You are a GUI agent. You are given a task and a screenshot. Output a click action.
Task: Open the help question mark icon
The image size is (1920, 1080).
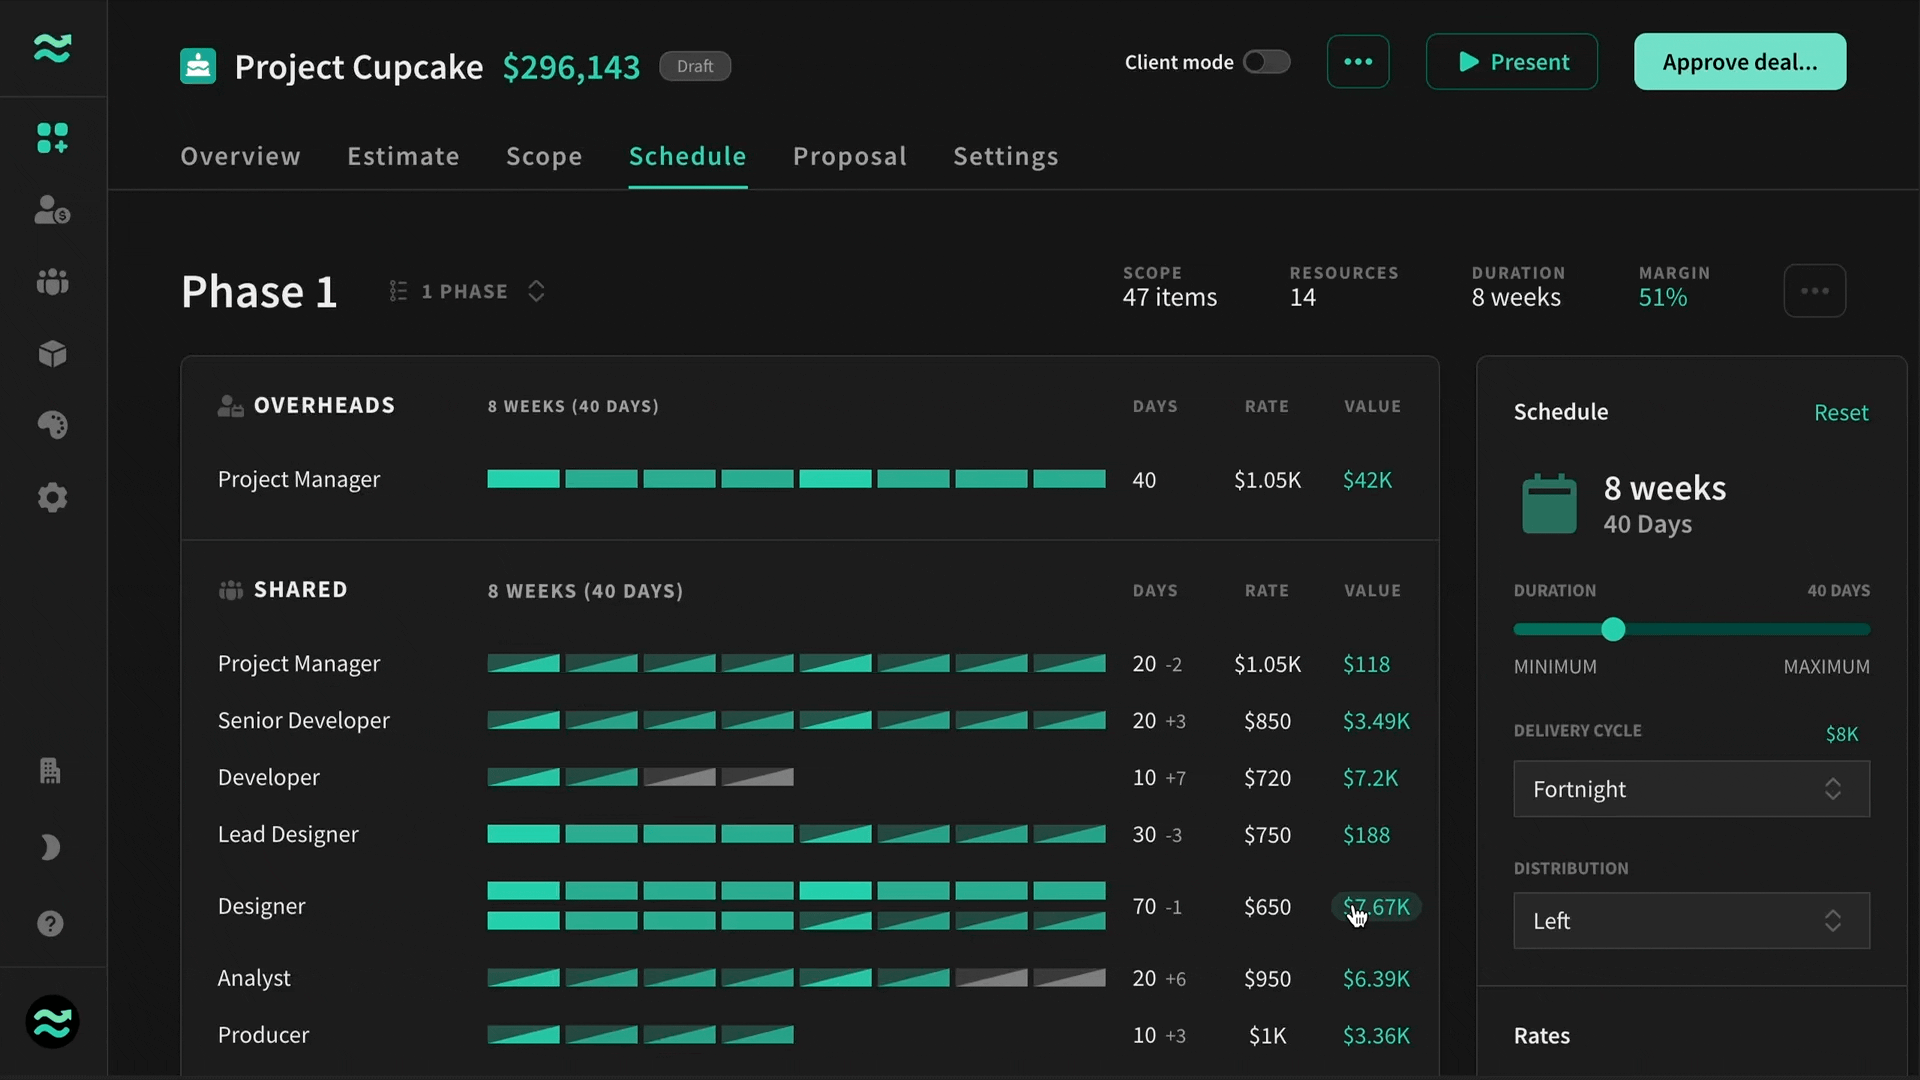pos(50,923)
